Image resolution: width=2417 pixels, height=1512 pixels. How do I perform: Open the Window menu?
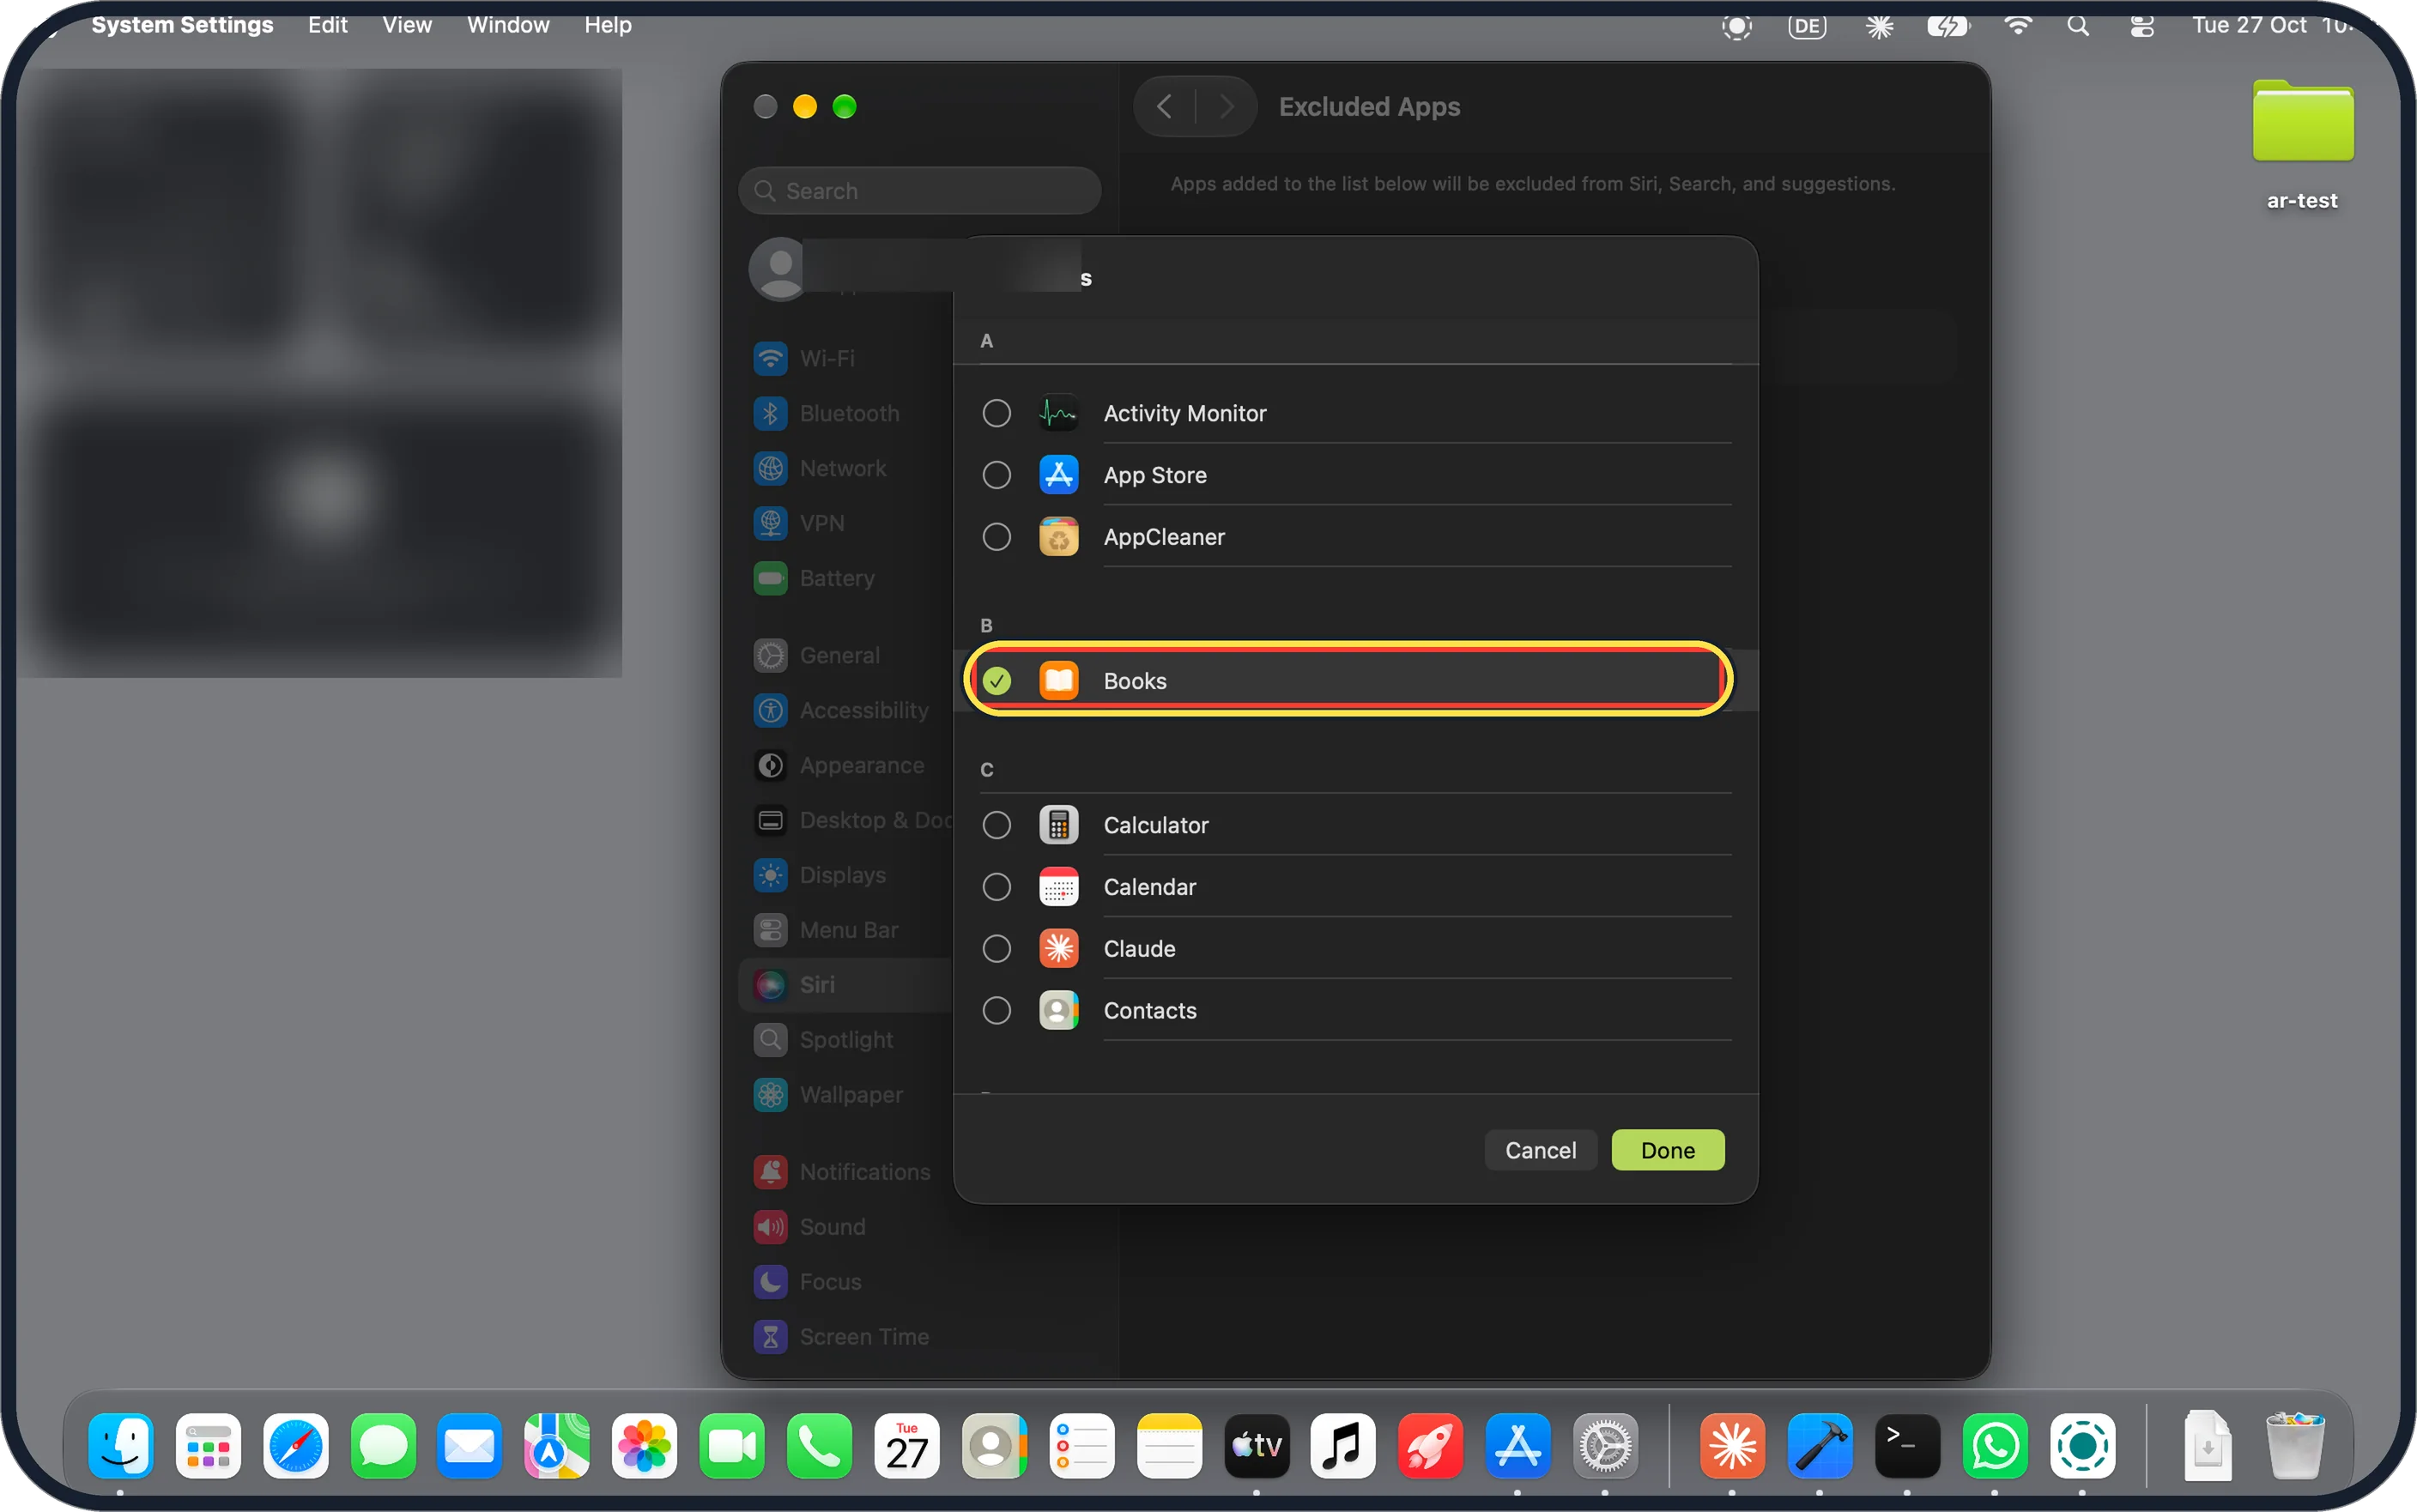coord(508,25)
